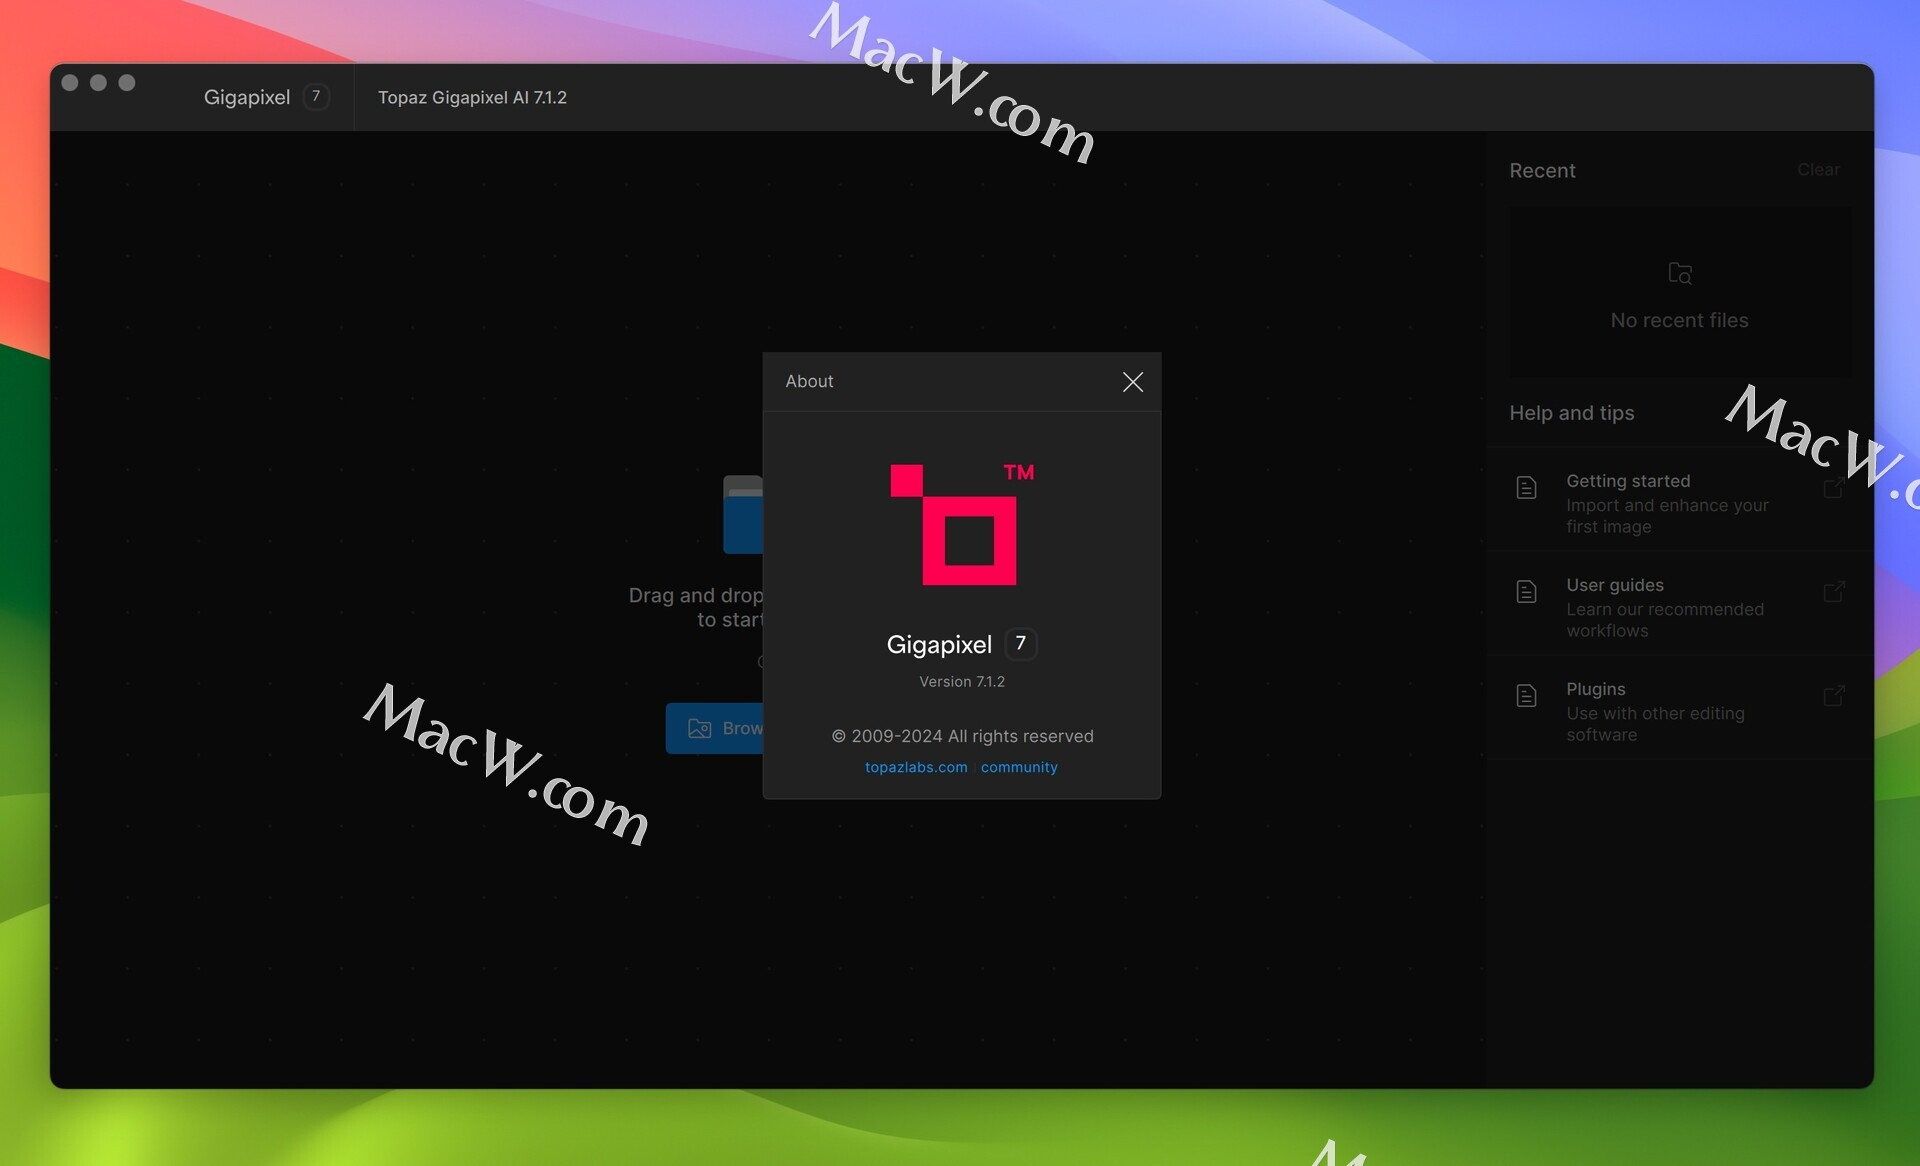Click the no recent files folder icon
The width and height of the screenshot is (1920, 1166).
click(x=1680, y=273)
